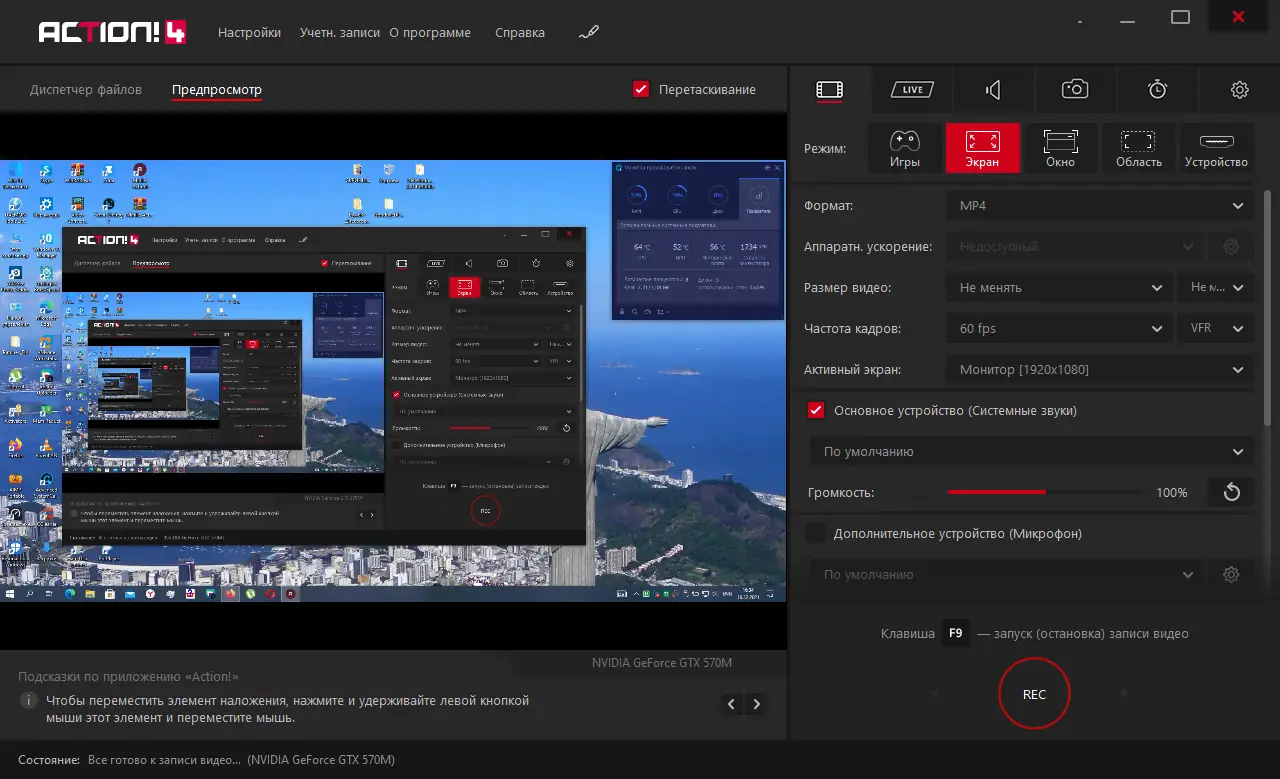Enable Дополнительное устройство (Микрофон) checkbox
This screenshot has width=1280, height=779.
point(816,533)
